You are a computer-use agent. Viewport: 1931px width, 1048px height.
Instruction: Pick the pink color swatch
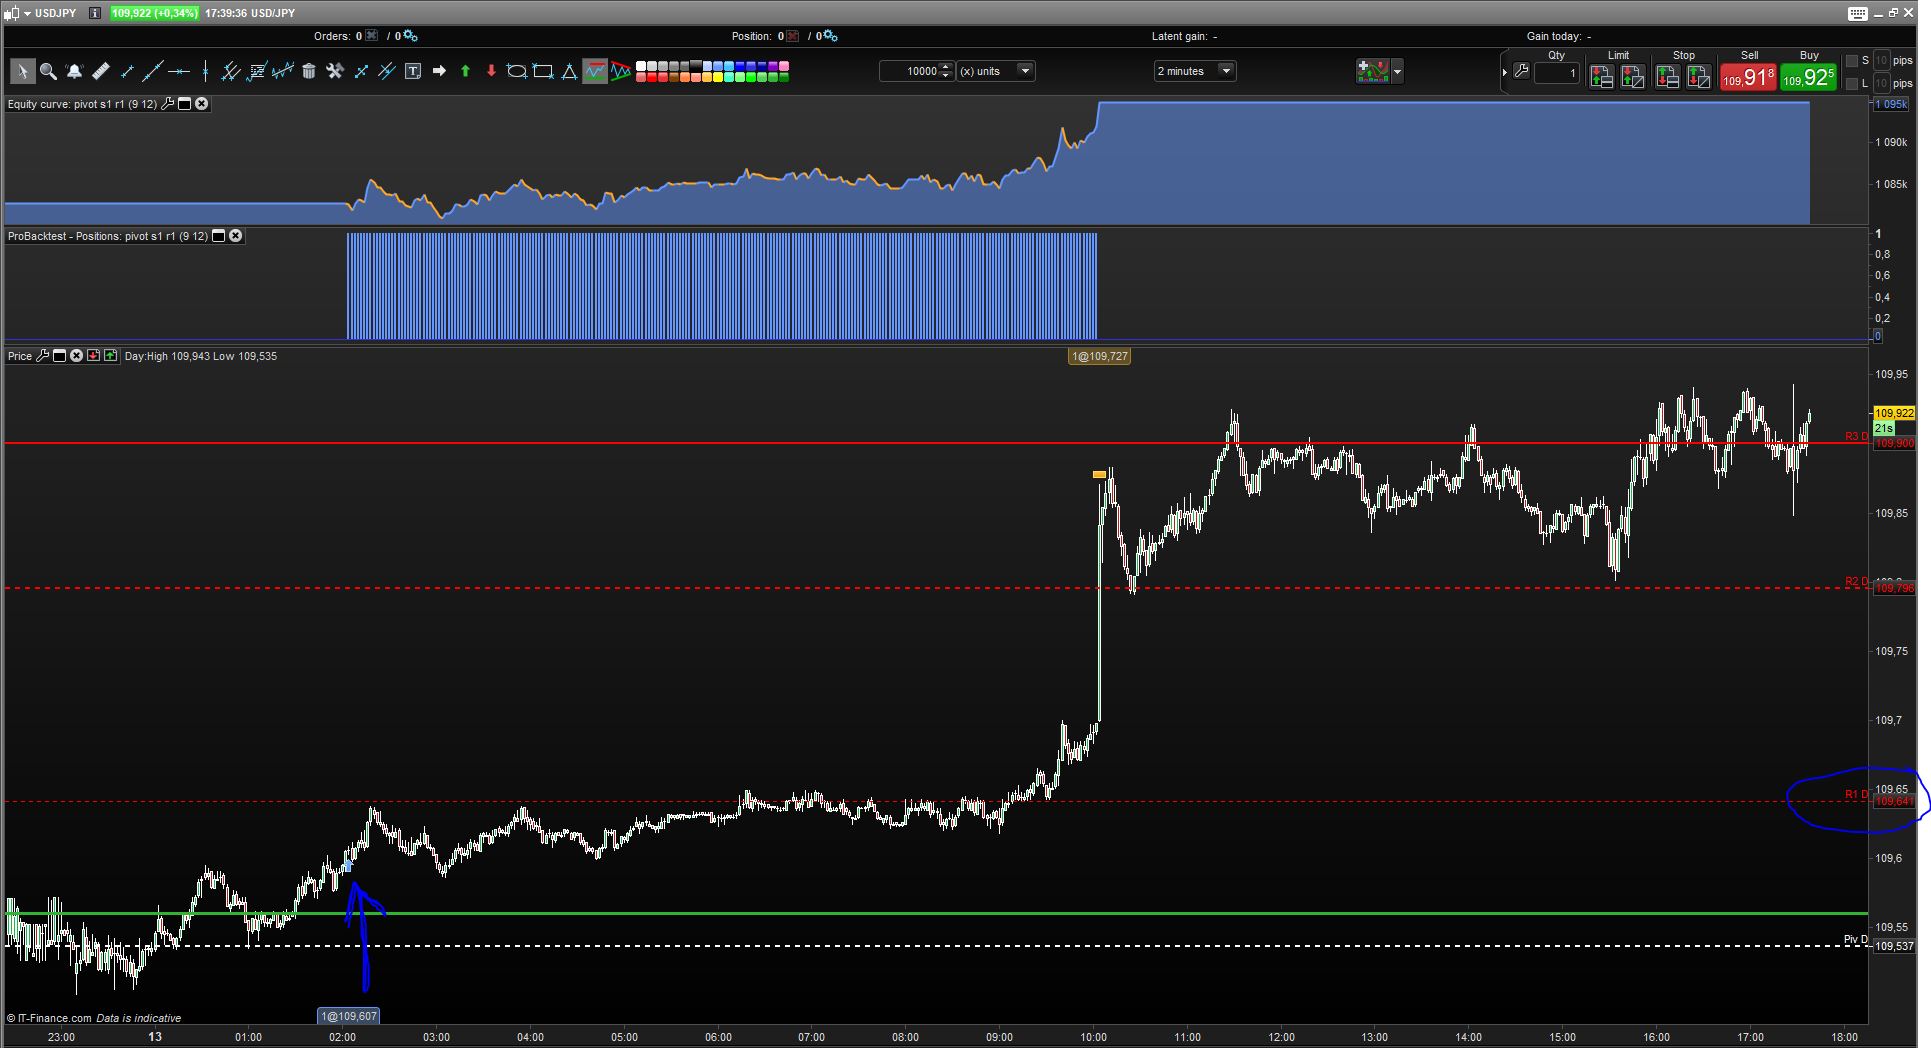(784, 66)
